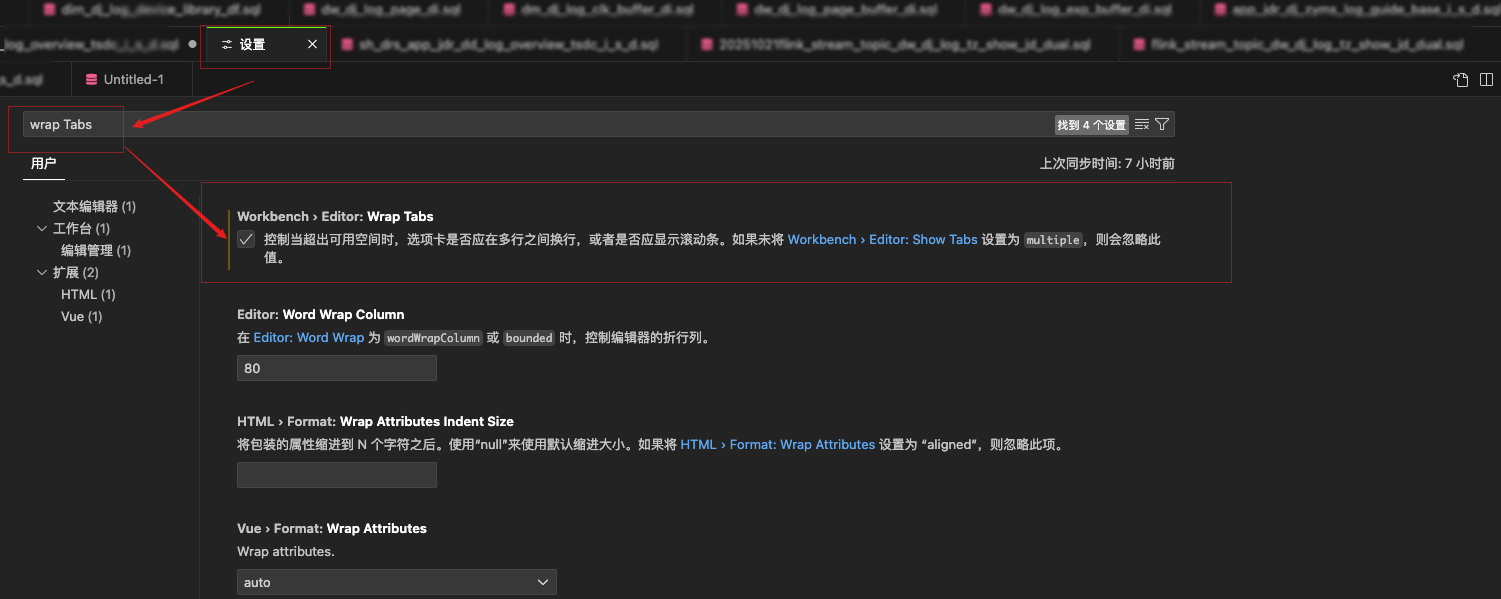1501x599 pixels.
Task: Select 编辑管理 (1) in the settings tree
Action: (96, 251)
